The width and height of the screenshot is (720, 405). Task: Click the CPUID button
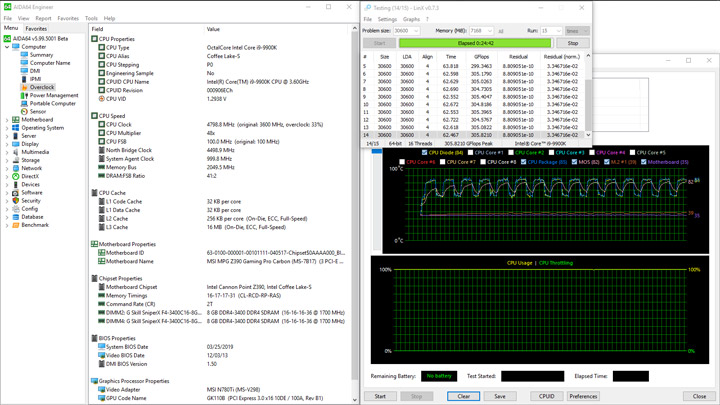(547, 396)
